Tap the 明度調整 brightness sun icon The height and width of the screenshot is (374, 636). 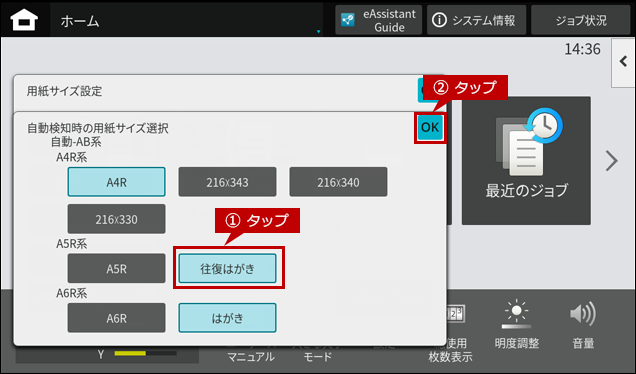516,314
